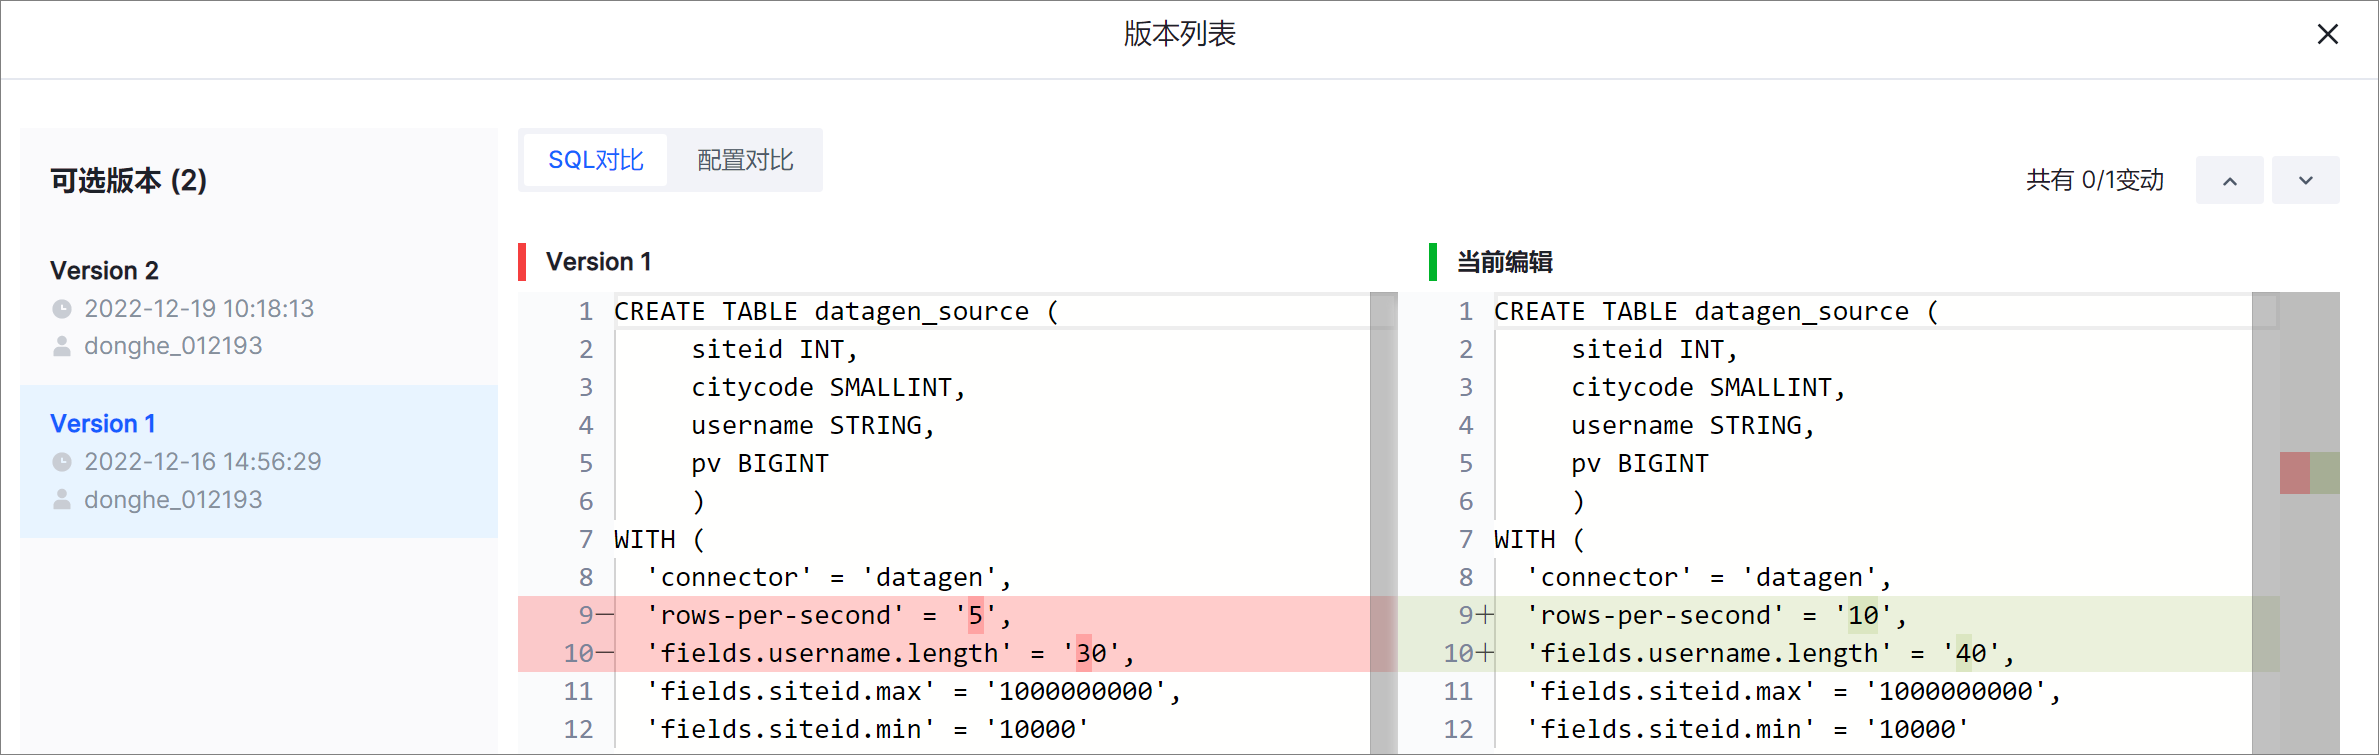Image resolution: width=2379 pixels, height=755 pixels.
Task: Jump to next change with down chevron
Action: click(2305, 180)
